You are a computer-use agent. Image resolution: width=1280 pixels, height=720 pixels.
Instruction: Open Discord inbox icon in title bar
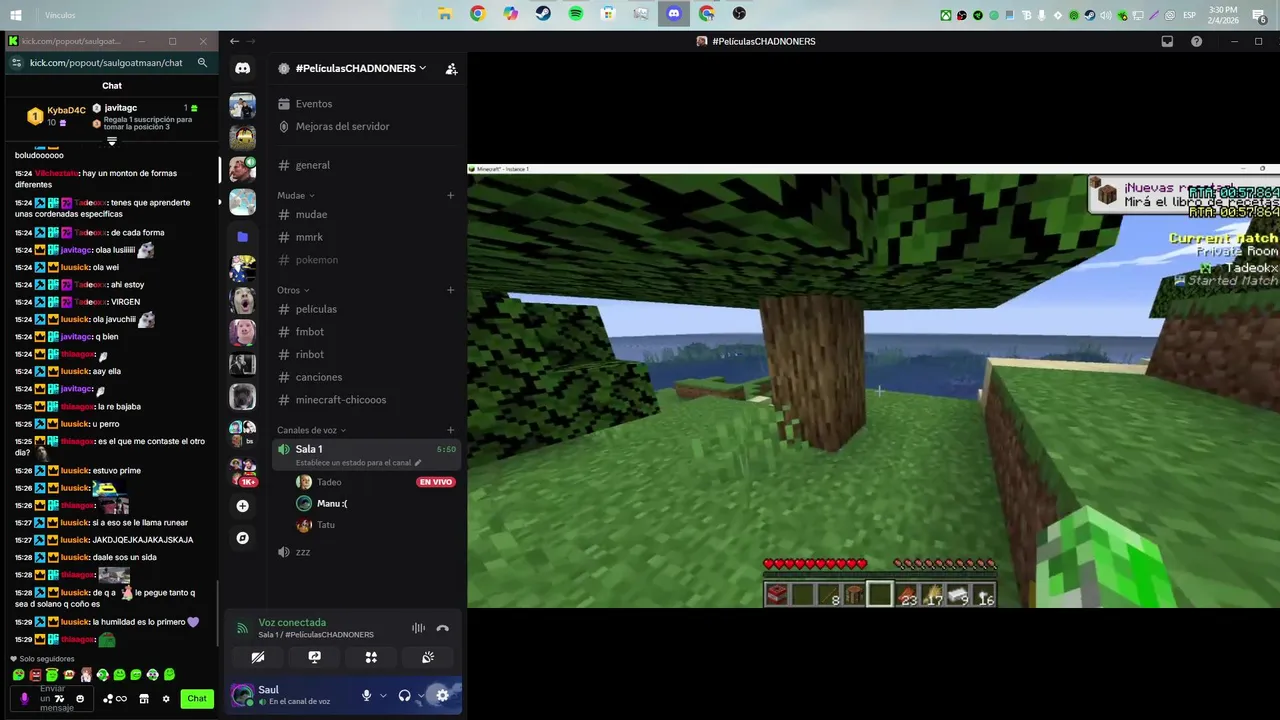tap(1167, 41)
